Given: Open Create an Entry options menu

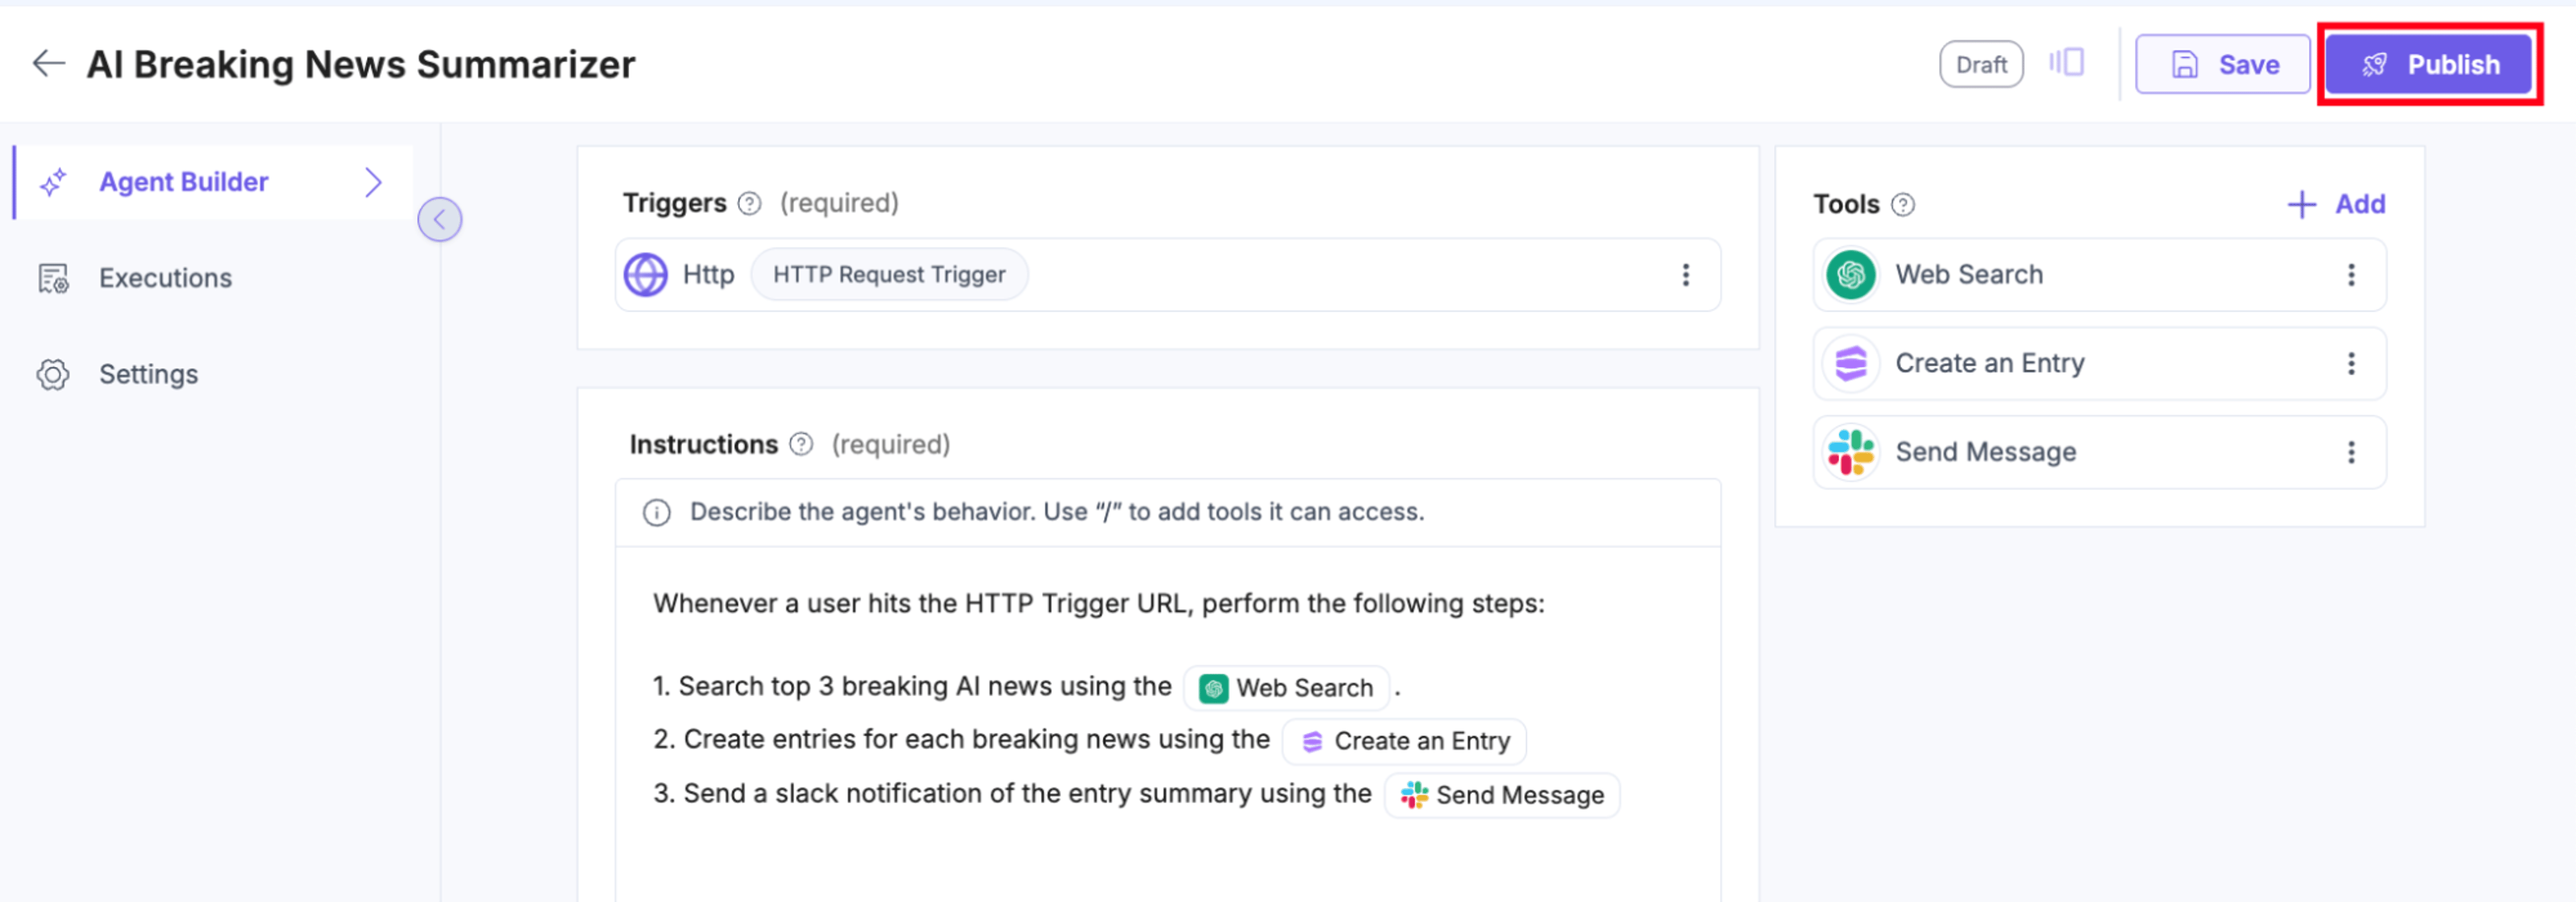Looking at the screenshot, I should (x=2351, y=363).
